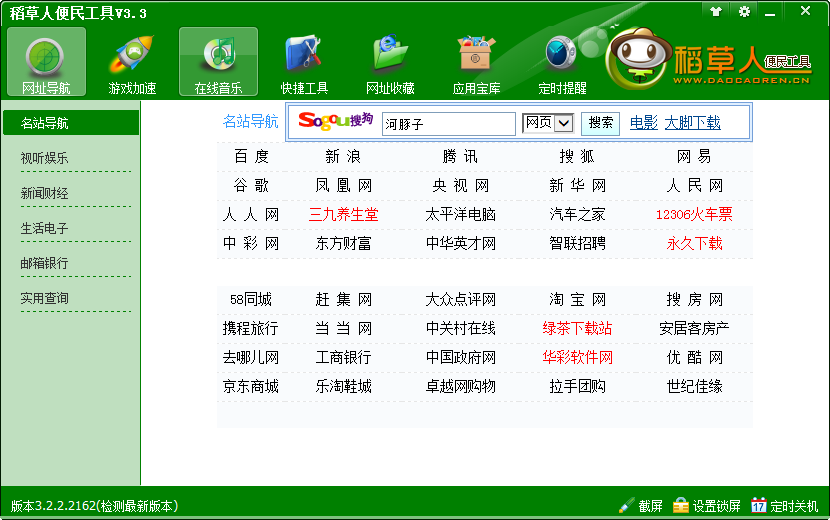Image resolution: width=830 pixels, height=520 pixels.
Task: Open 腾讯 site link
Action: 460,156
